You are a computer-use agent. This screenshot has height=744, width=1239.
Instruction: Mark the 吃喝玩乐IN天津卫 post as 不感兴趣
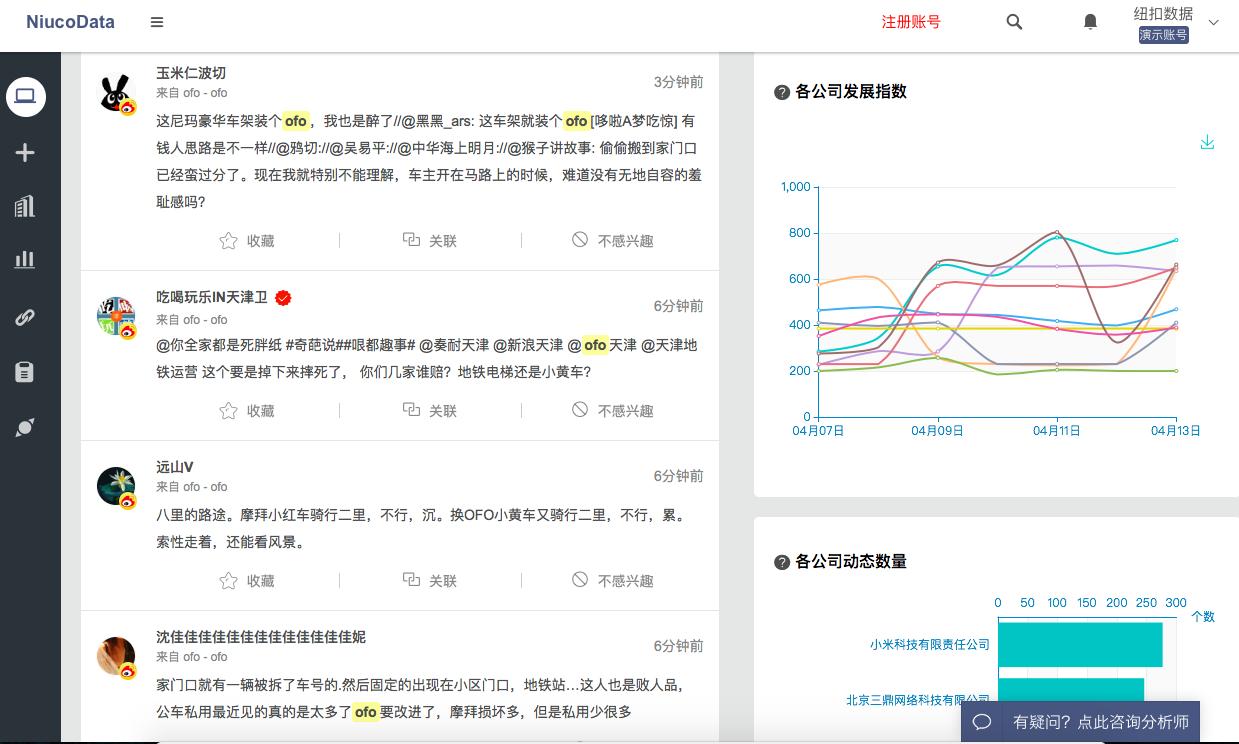pyautogui.click(x=613, y=411)
